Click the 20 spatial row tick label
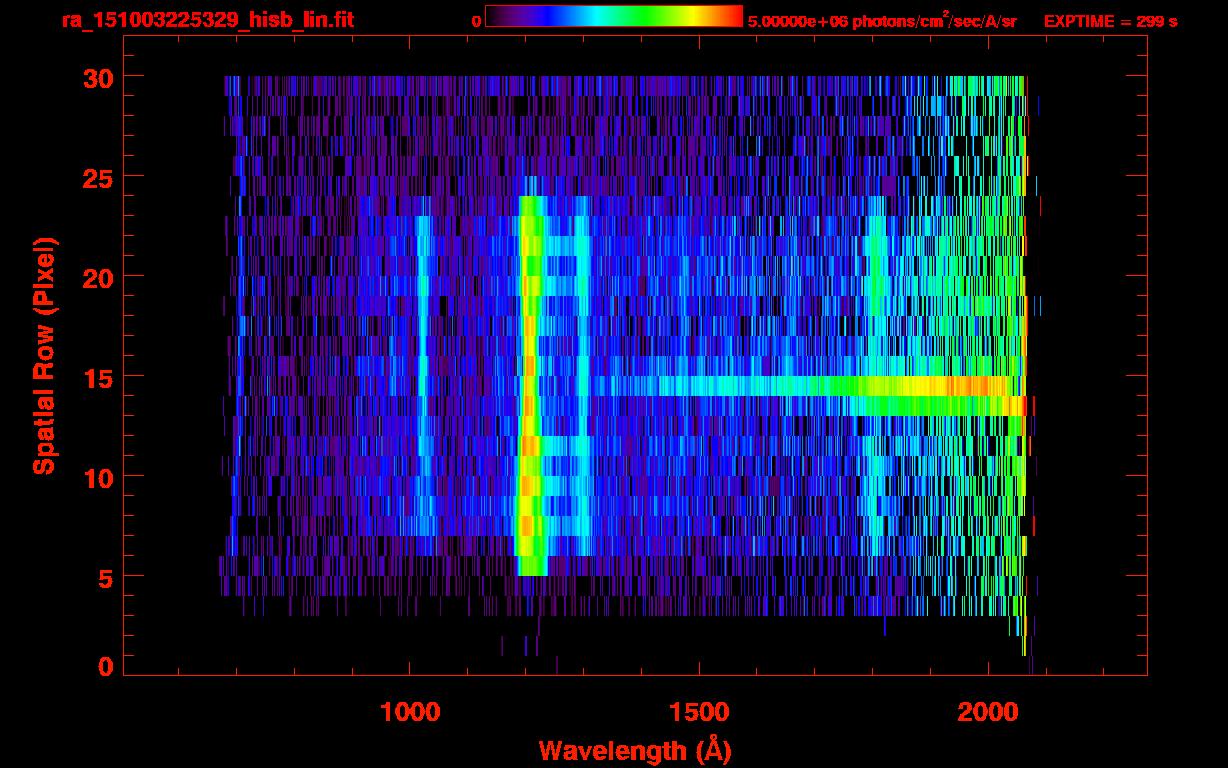Screen dimensions: 1228x768 tap(97, 277)
